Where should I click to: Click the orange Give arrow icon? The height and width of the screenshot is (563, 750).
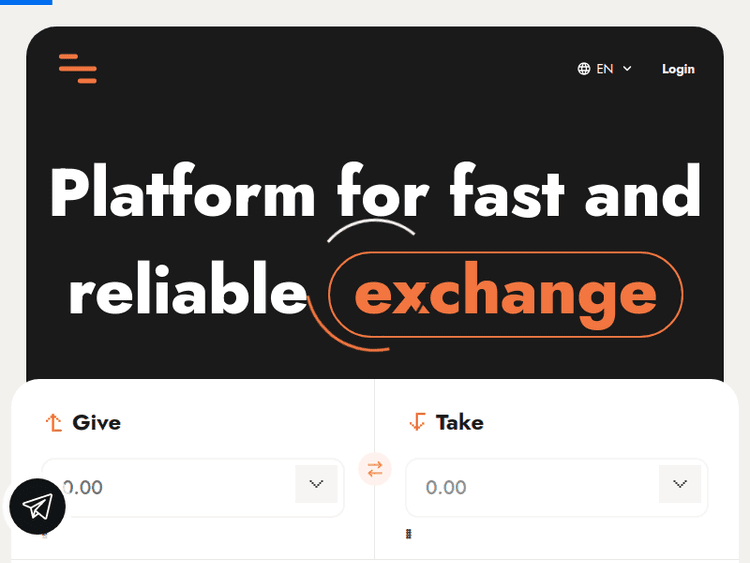click(x=54, y=423)
